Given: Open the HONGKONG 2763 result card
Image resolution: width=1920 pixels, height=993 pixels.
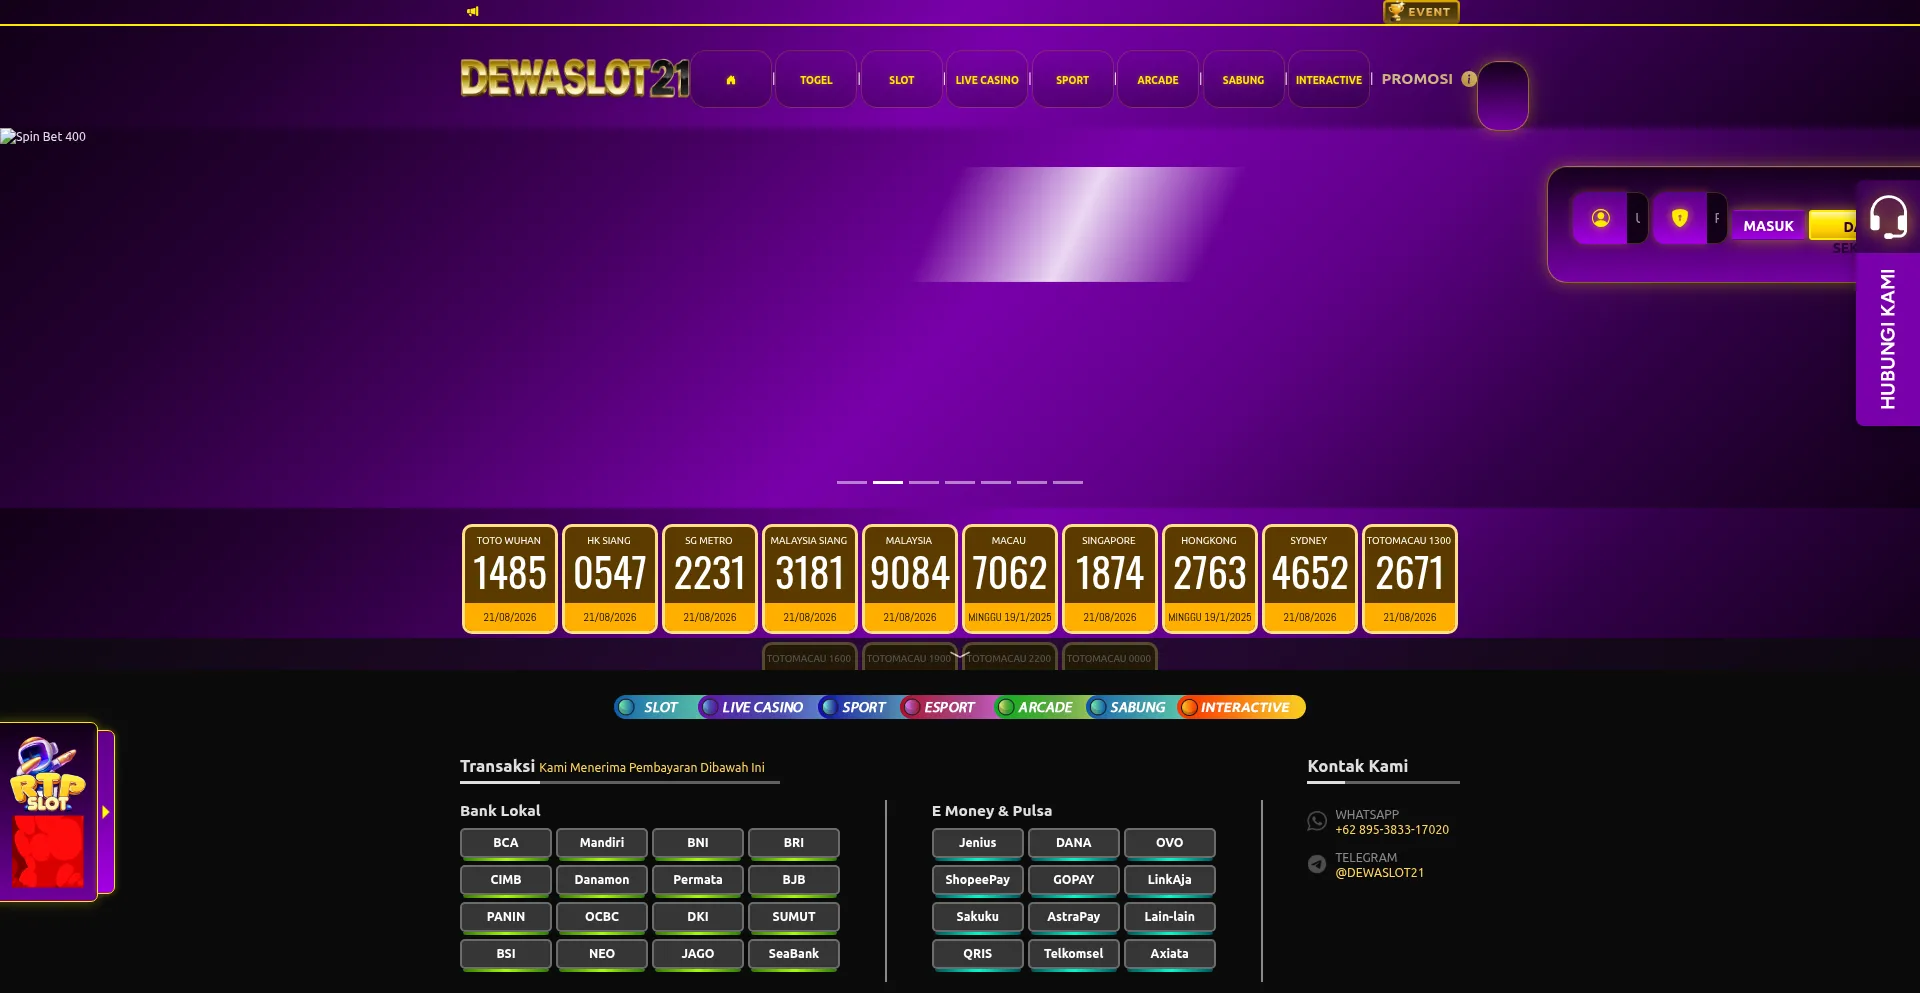Looking at the screenshot, I should click(x=1210, y=579).
